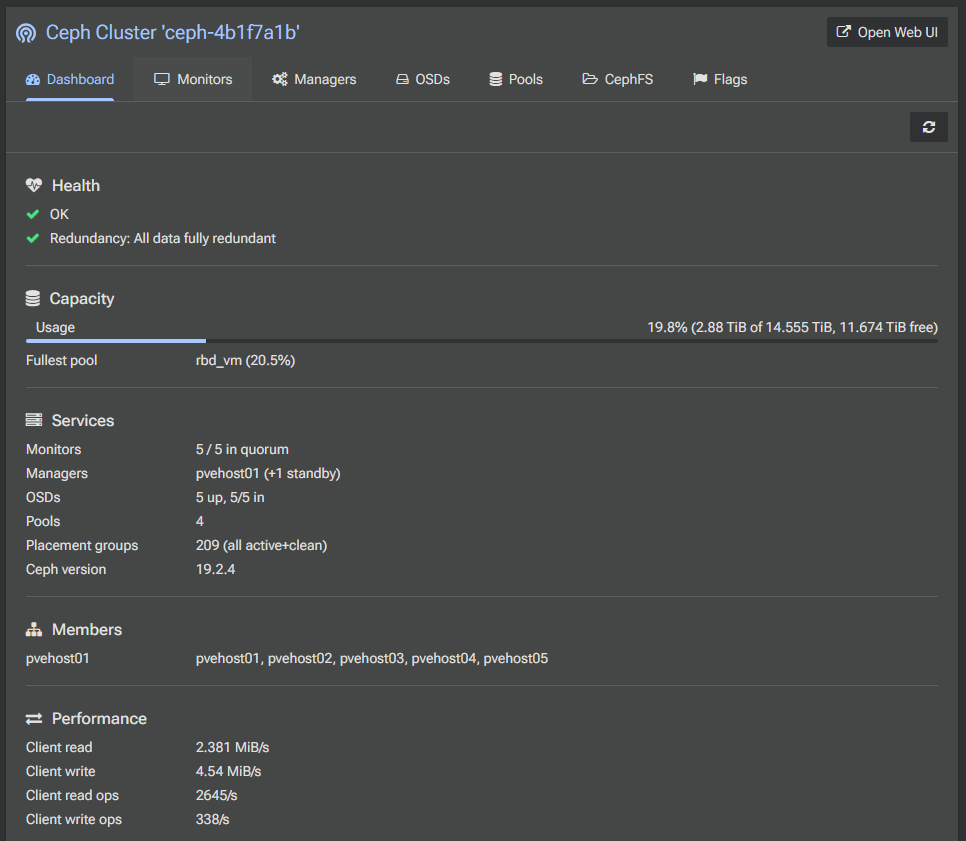This screenshot has height=841, width=966.
Task: Click the 'rbd_vm (20.5%)' pool value
Action: click(245, 360)
